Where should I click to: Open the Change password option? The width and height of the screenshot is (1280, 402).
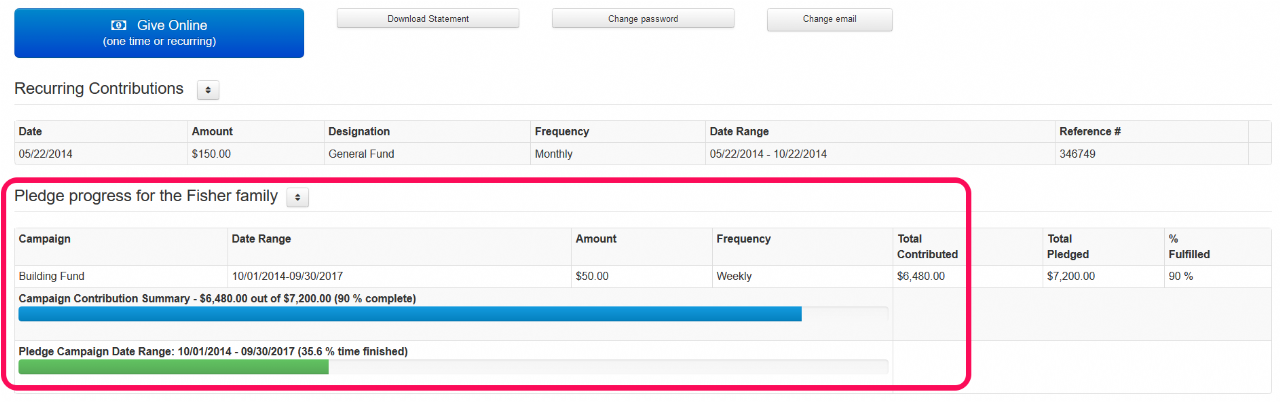click(x=643, y=19)
